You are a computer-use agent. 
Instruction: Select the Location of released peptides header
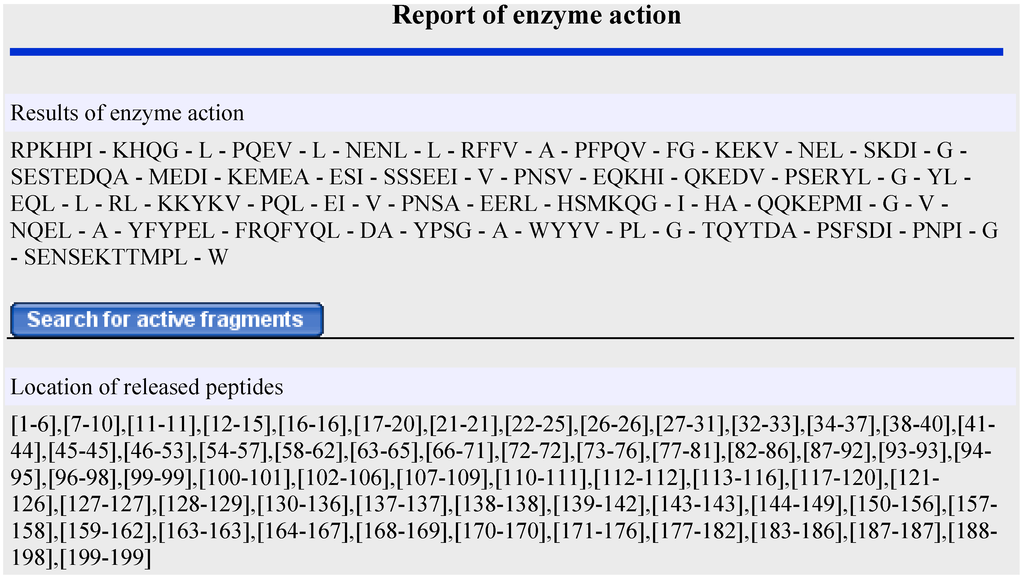(x=147, y=387)
